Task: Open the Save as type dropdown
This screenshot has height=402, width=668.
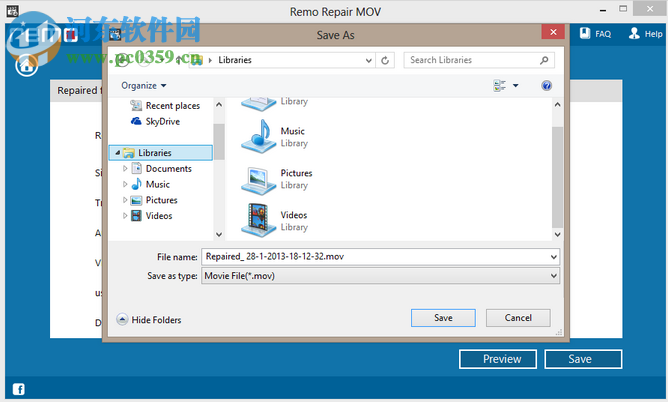Action: [553, 276]
